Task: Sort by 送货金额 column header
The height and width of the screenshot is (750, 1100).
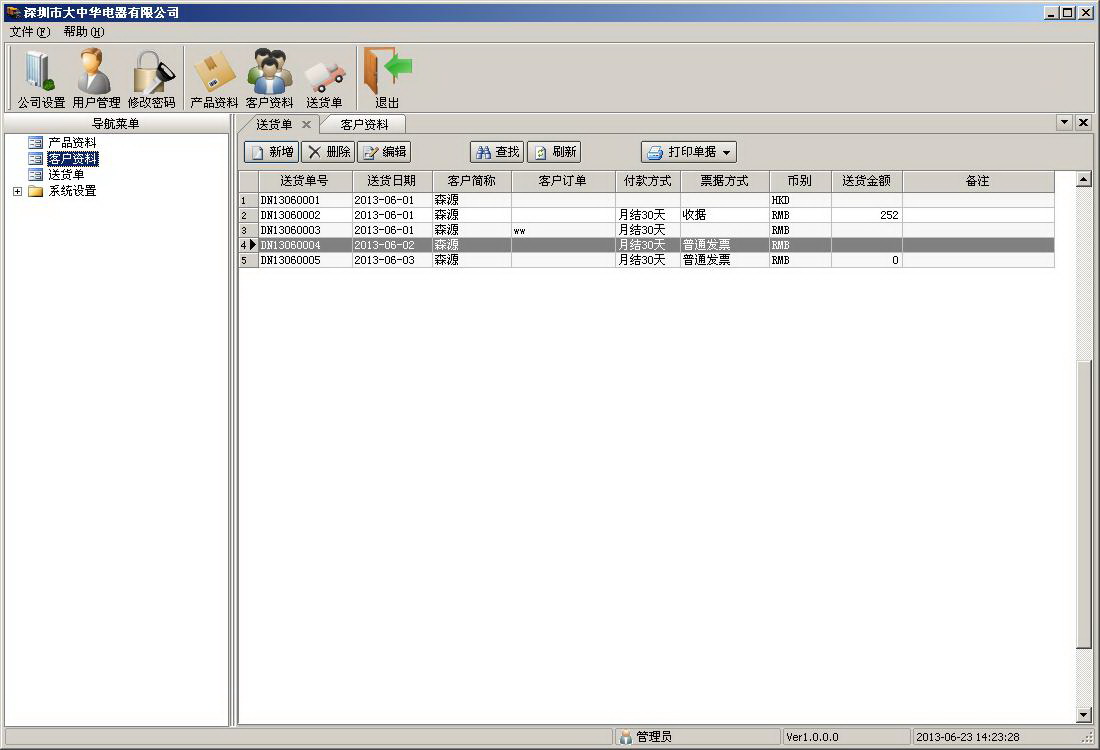Action: tap(866, 181)
